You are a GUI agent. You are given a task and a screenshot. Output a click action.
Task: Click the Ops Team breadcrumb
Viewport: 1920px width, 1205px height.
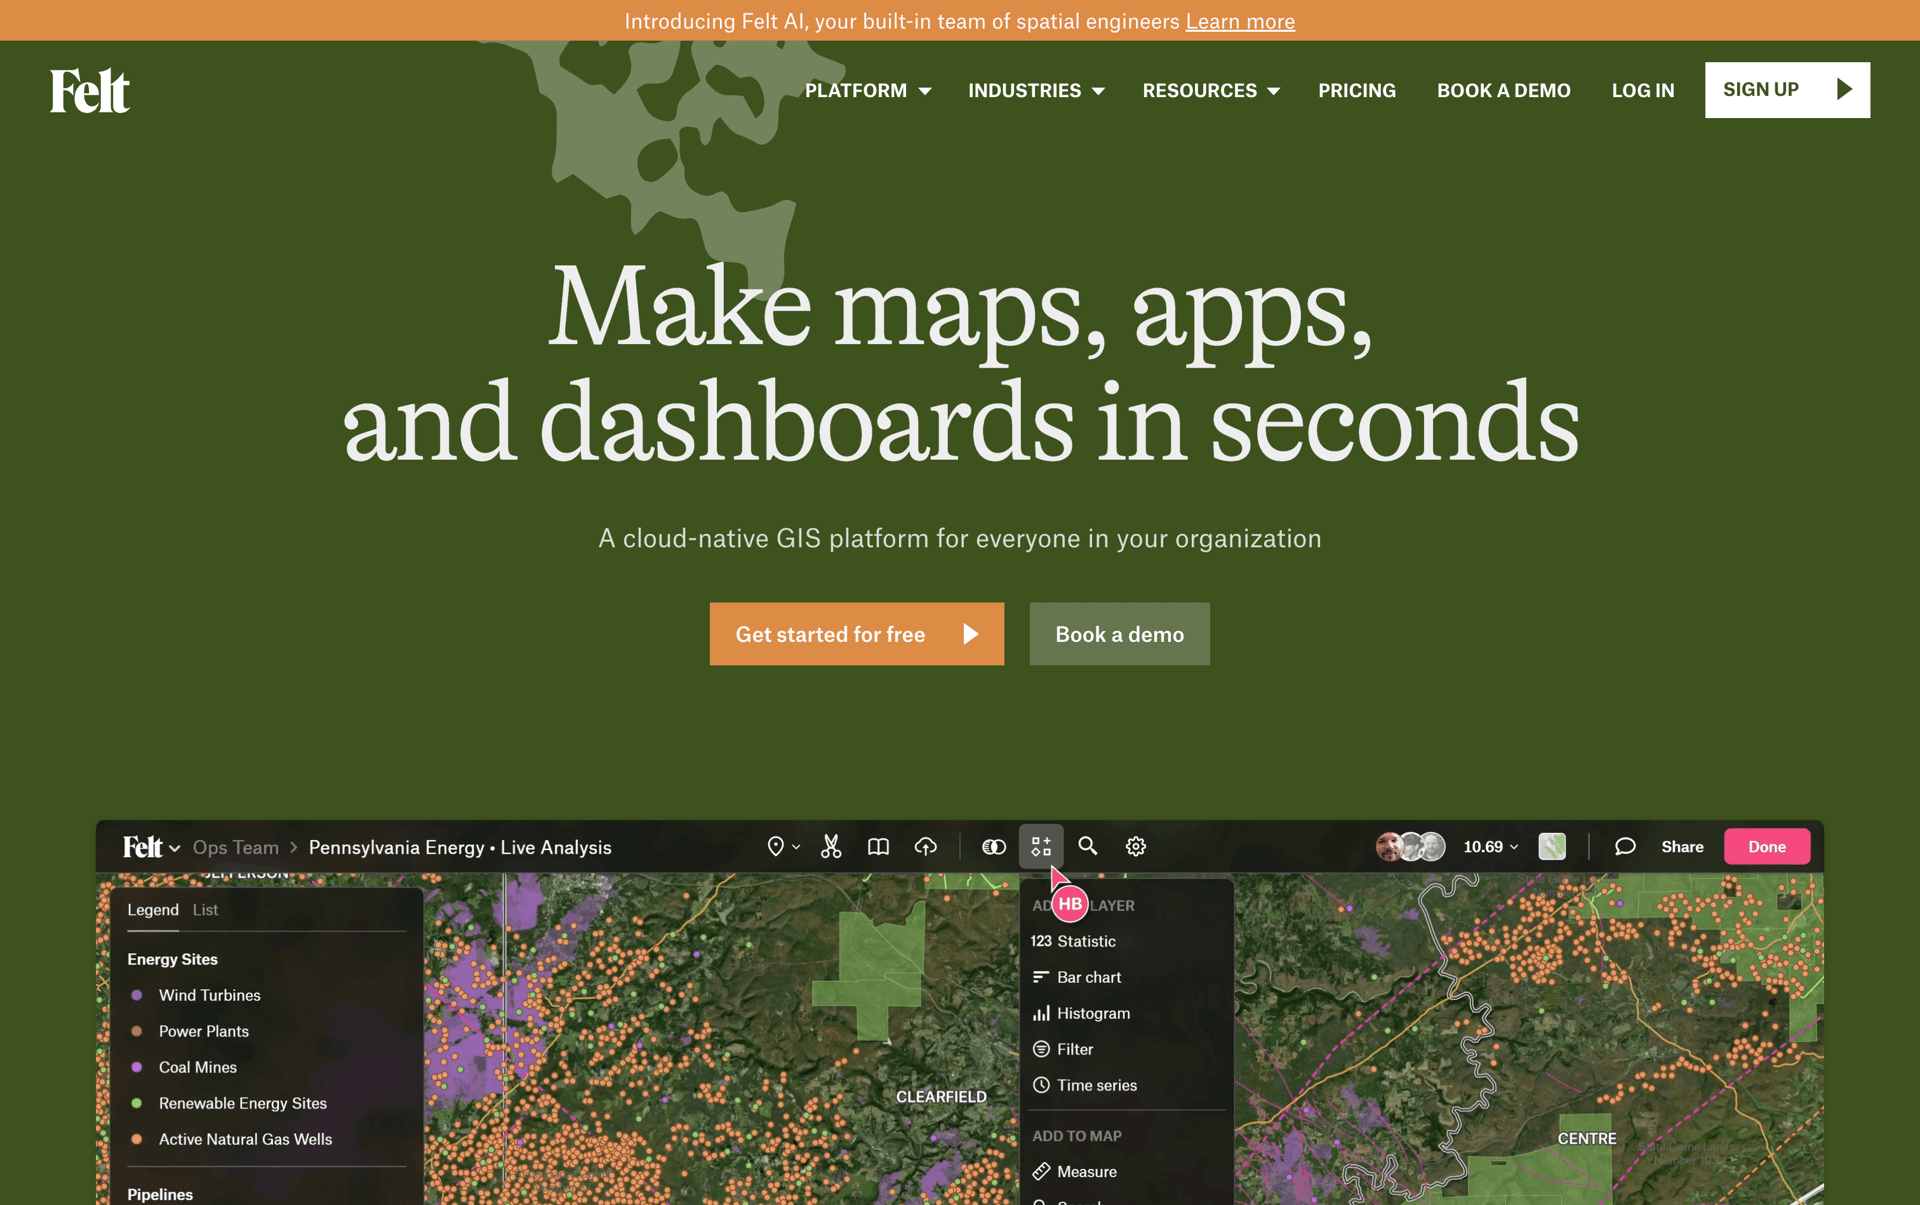[236, 847]
